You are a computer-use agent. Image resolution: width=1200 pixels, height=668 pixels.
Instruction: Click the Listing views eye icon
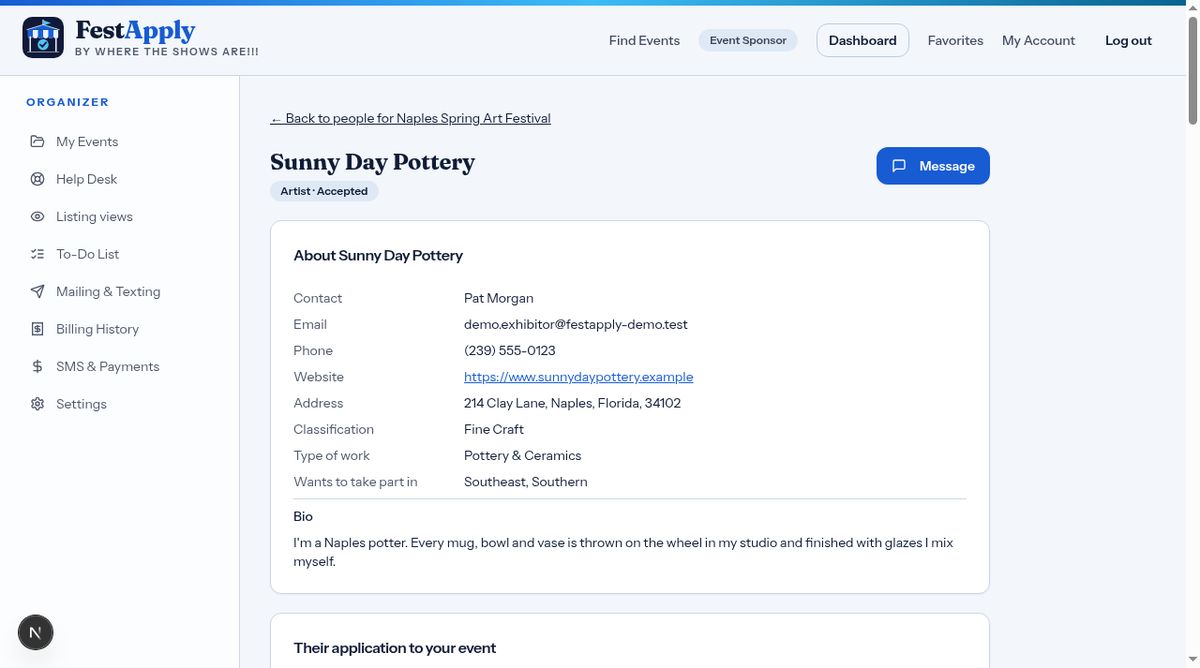tap(37, 216)
